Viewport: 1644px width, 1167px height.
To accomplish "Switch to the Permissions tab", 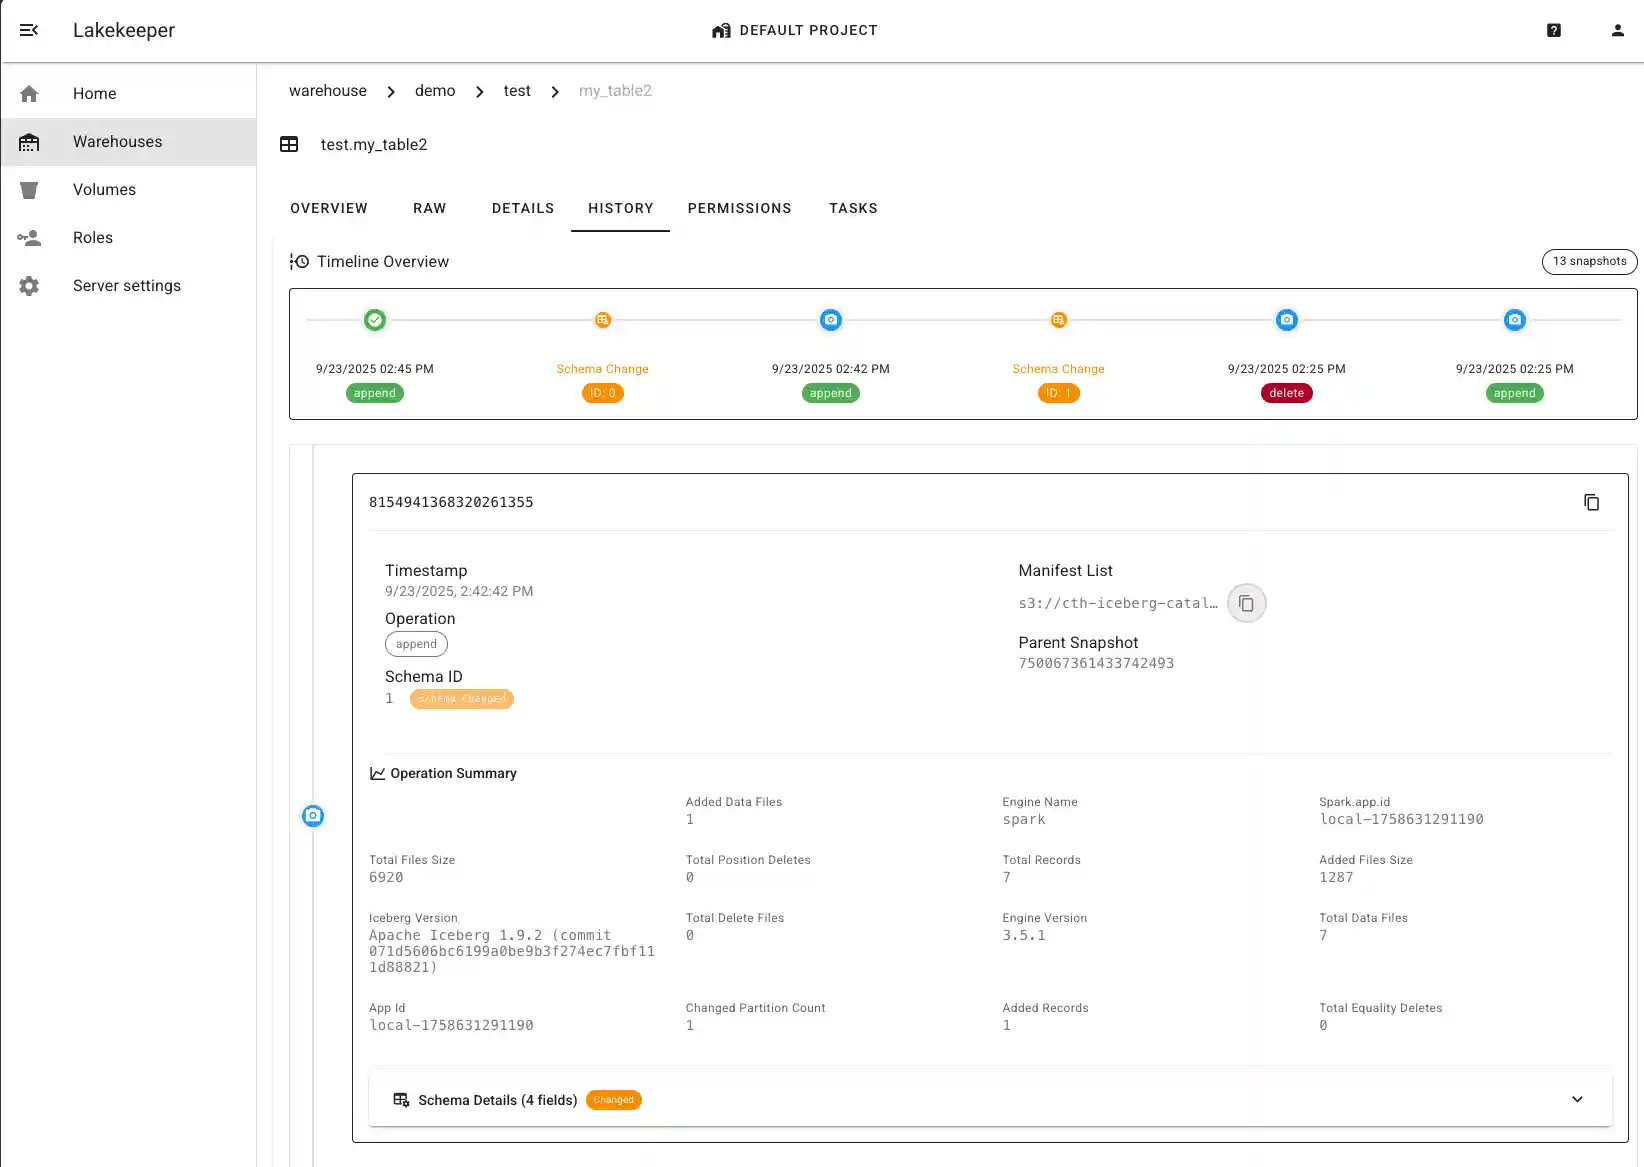I will coord(739,208).
